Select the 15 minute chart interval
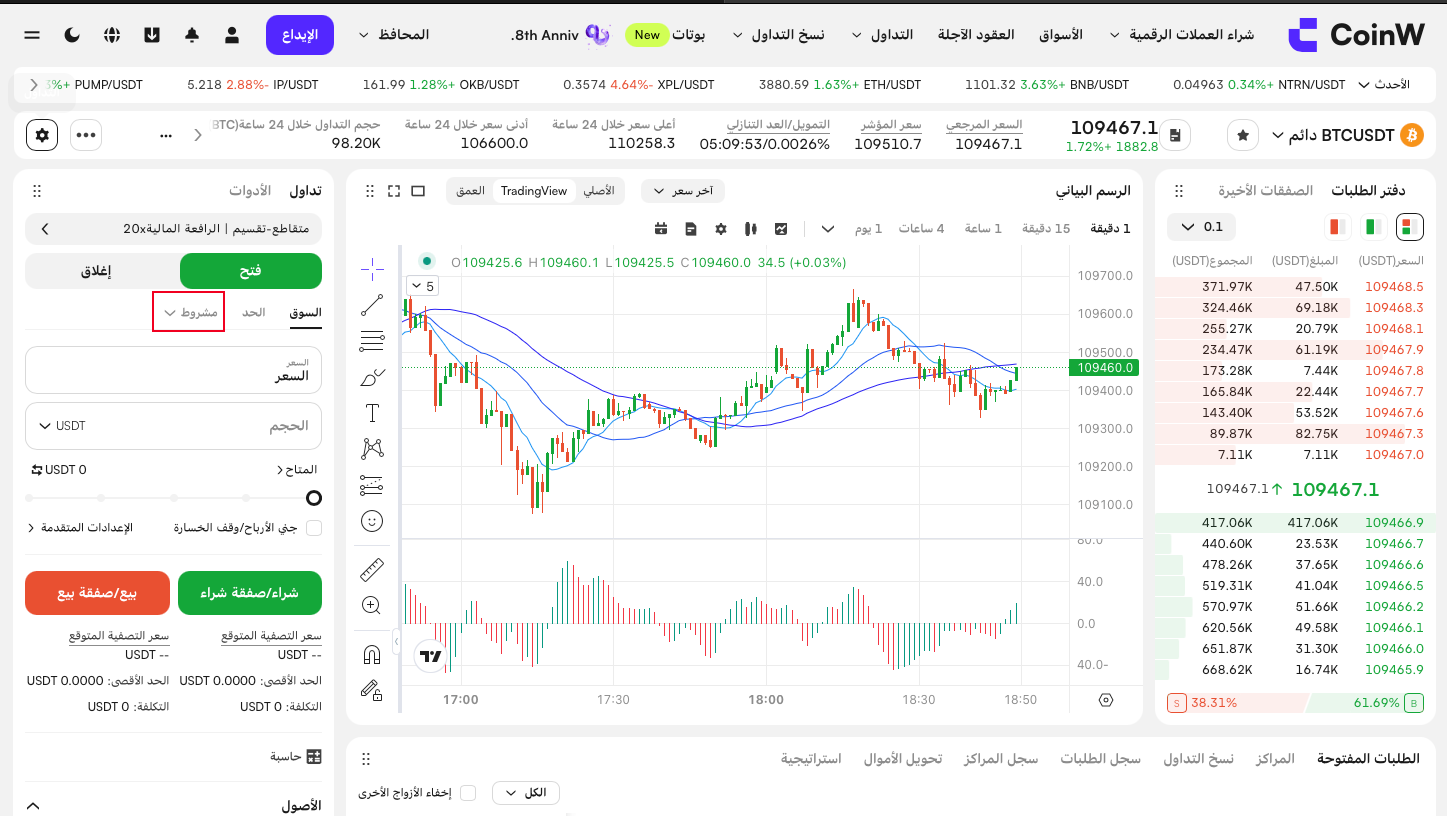Image resolution: width=1447 pixels, height=816 pixels. [1046, 229]
